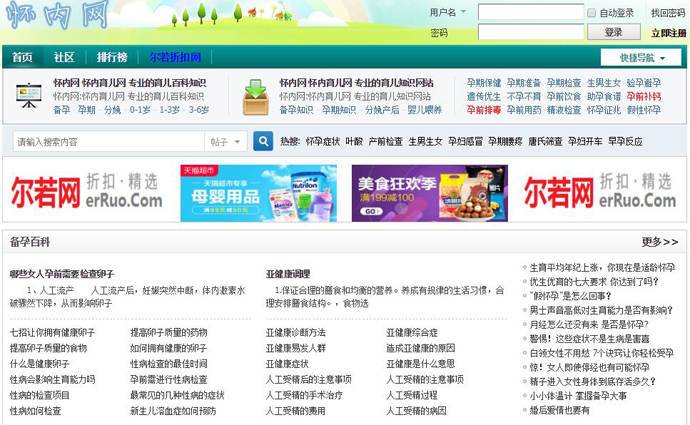Click the left erRuo.Com logo banner

pyautogui.click(x=87, y=193)
